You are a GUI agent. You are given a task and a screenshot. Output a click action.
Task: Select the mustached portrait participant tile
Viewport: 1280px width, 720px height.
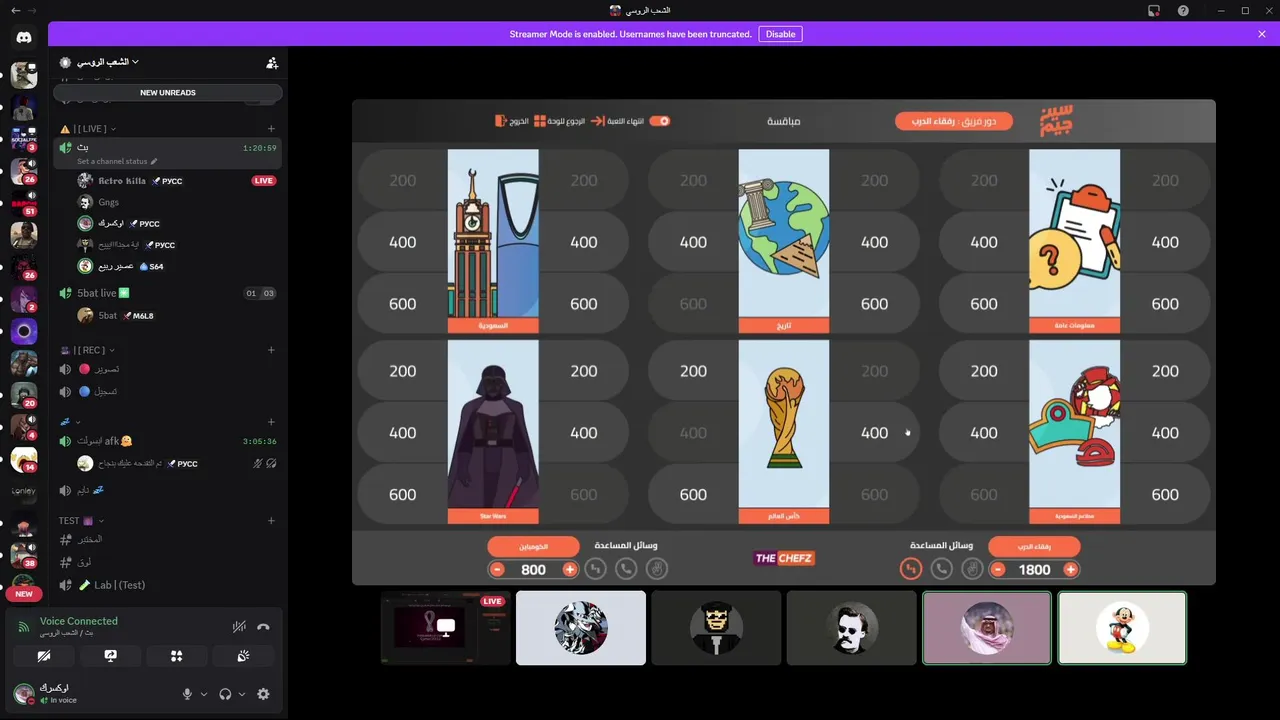coord(851,628)
